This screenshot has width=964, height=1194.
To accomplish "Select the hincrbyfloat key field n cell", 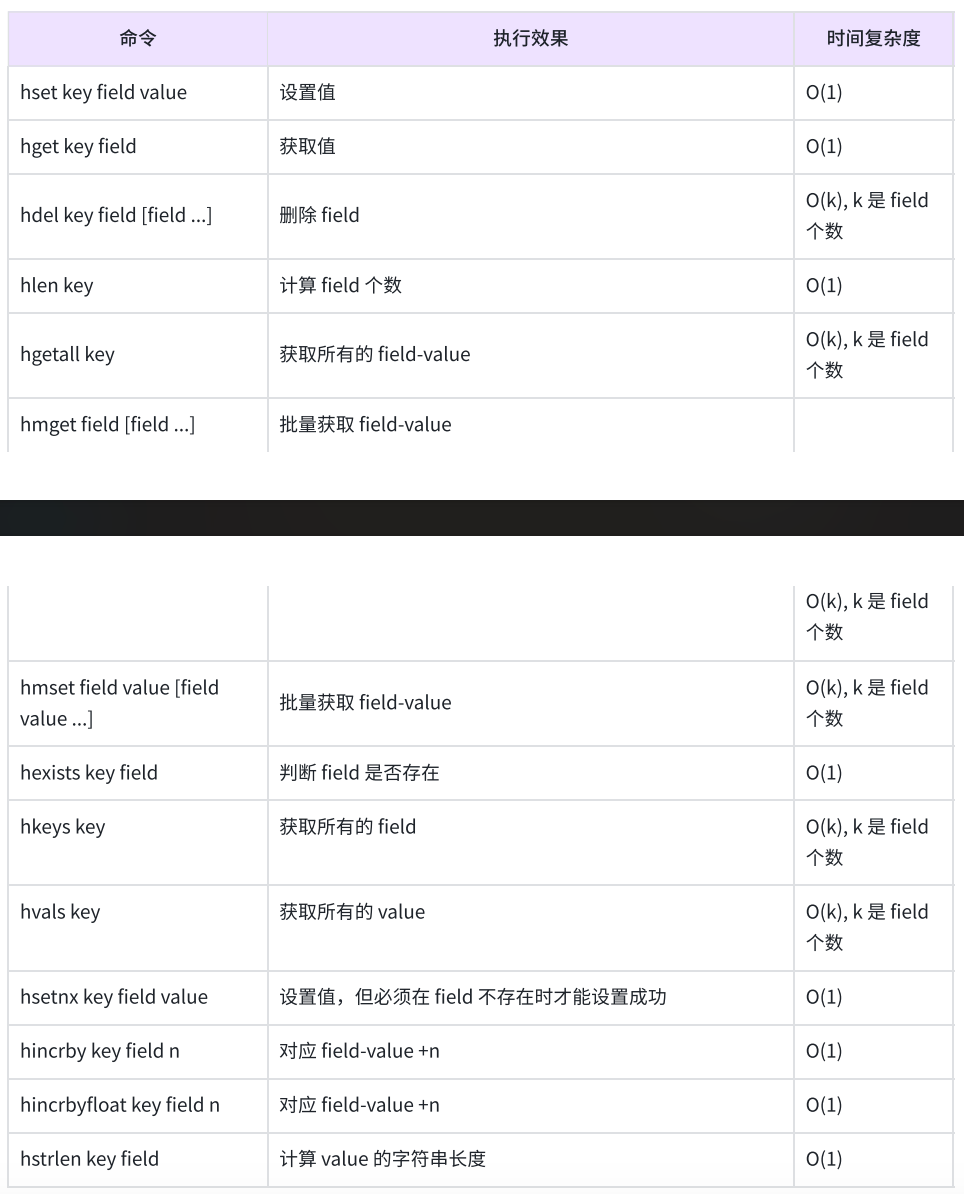I will click(x=138, y=1106).
